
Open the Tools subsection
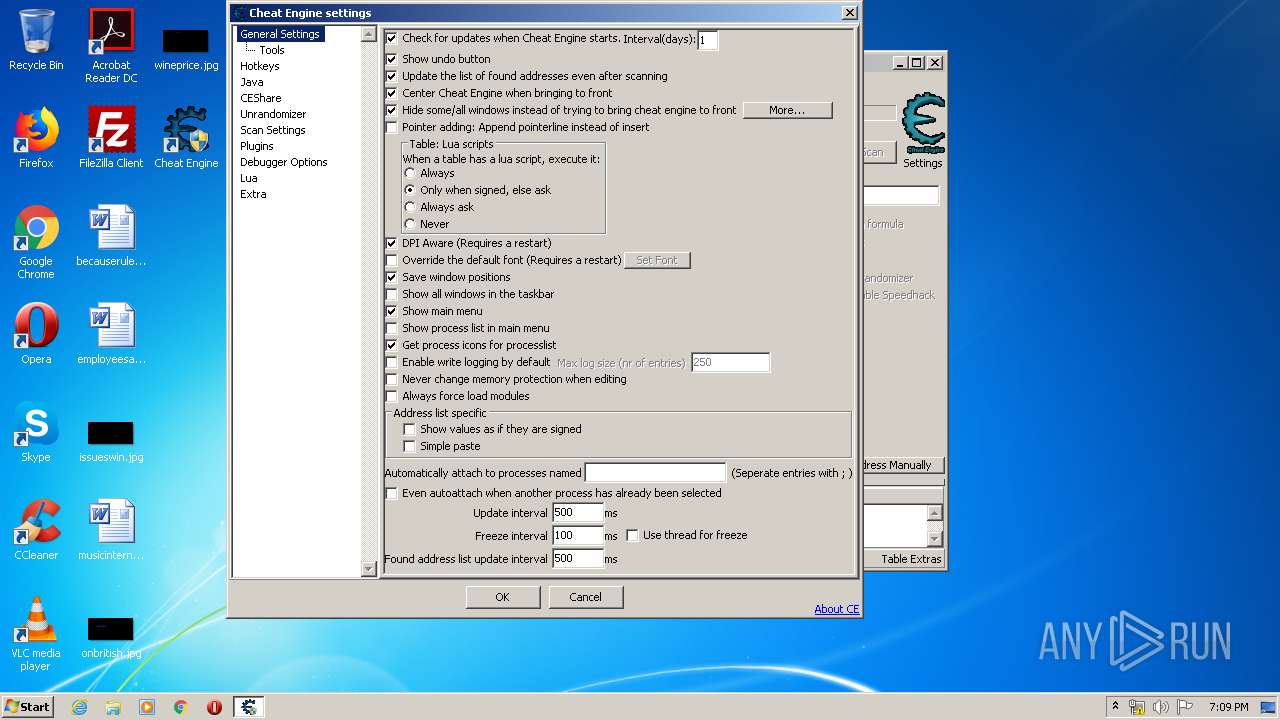point(272,50)
